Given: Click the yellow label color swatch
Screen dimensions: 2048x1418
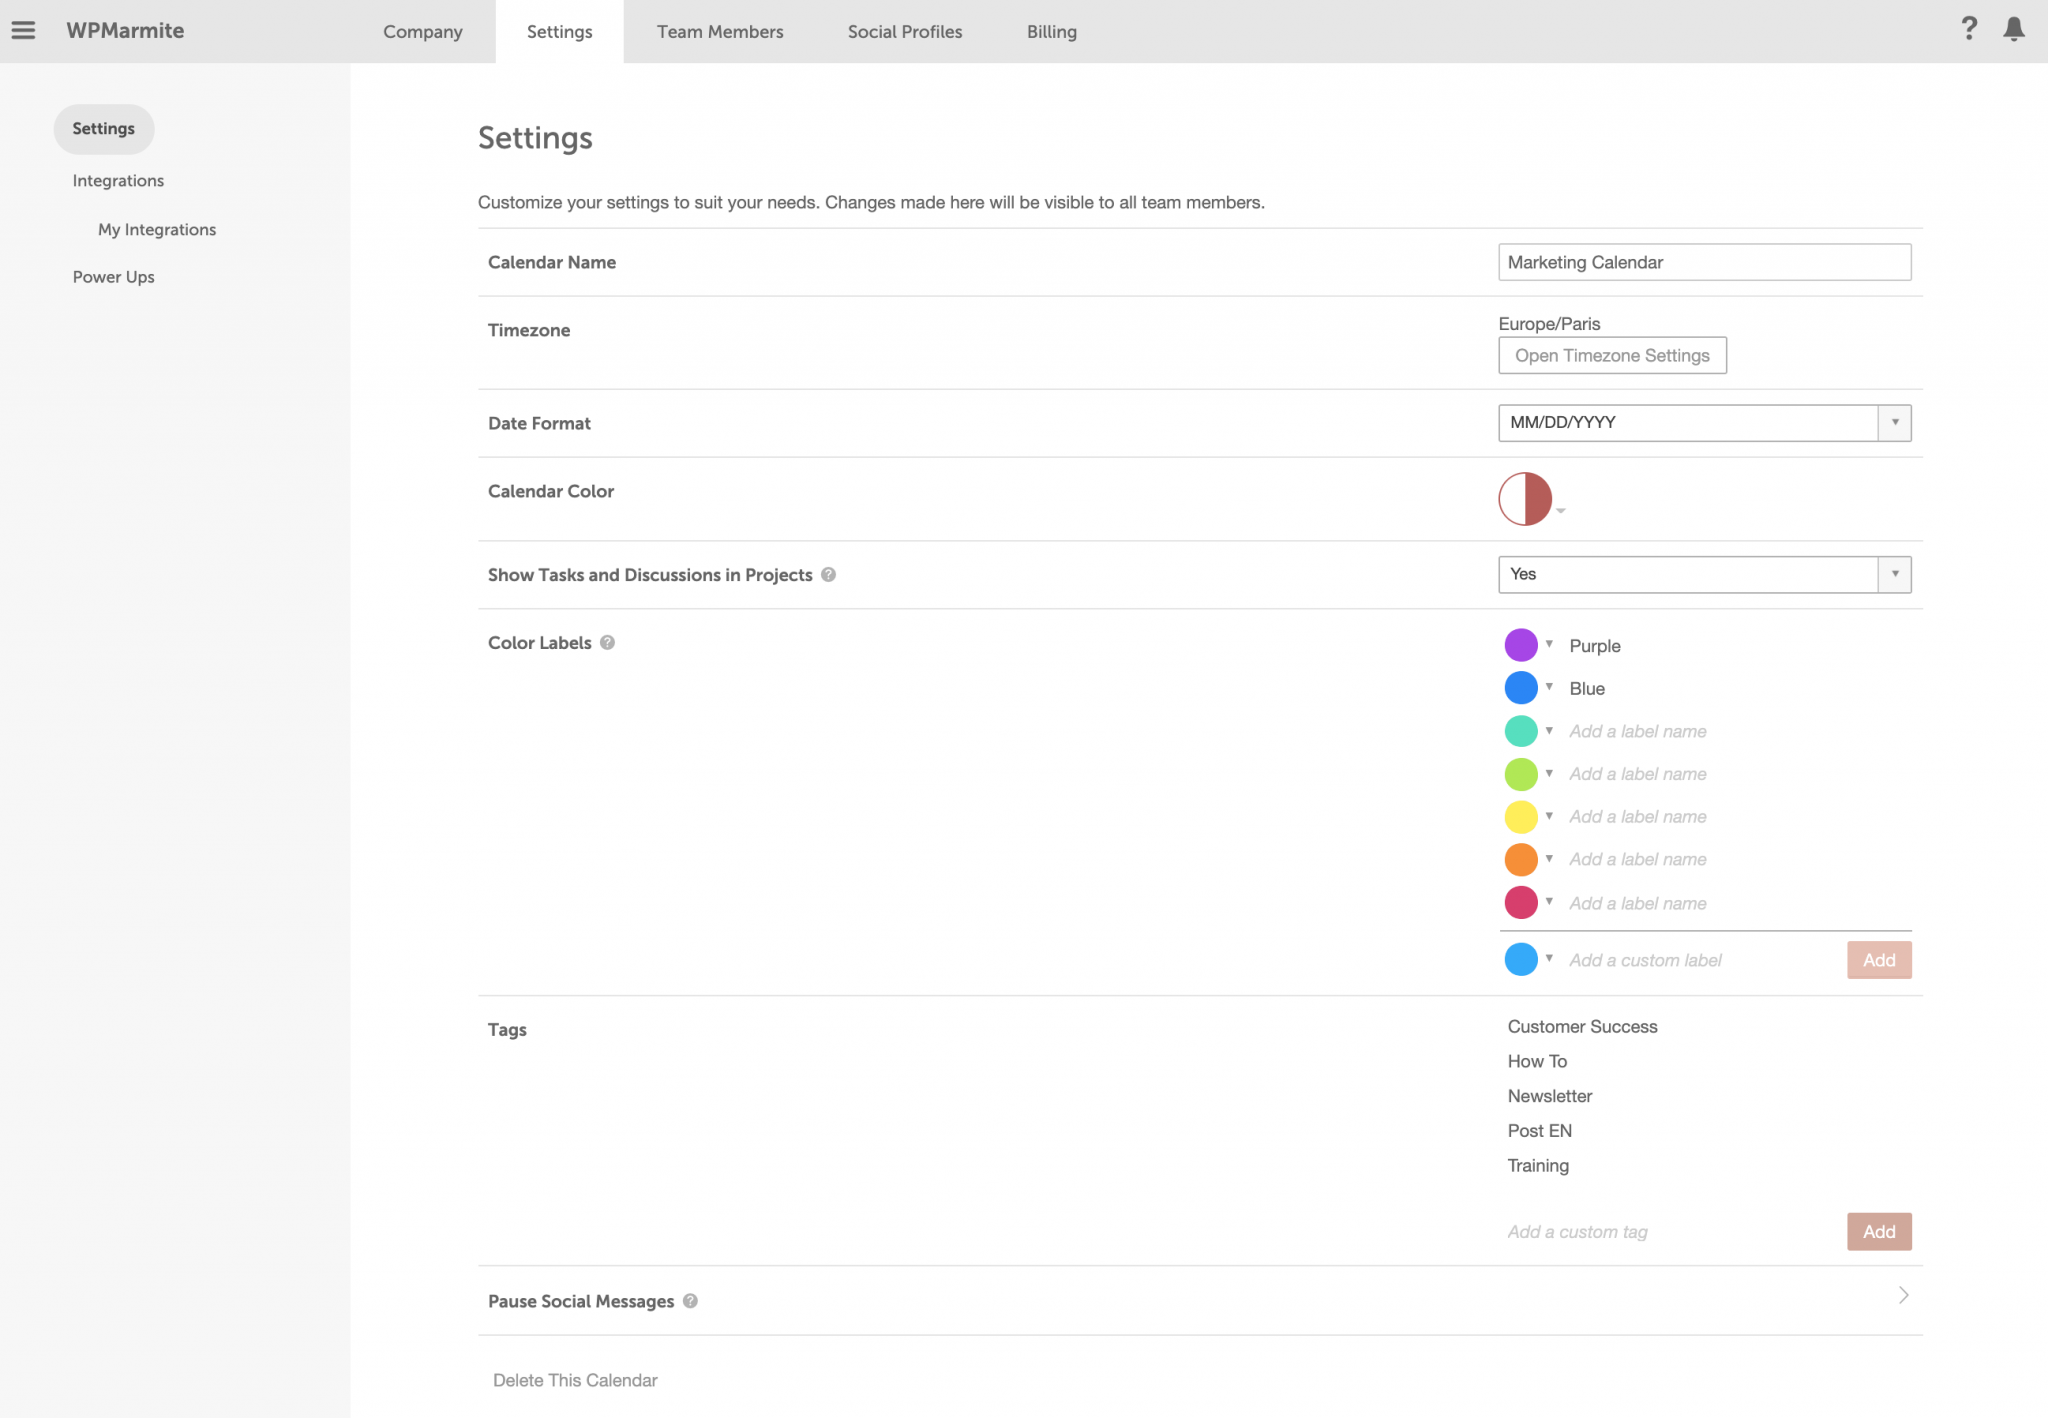Looking at the screenshot, I should [x=1521, y=817].
